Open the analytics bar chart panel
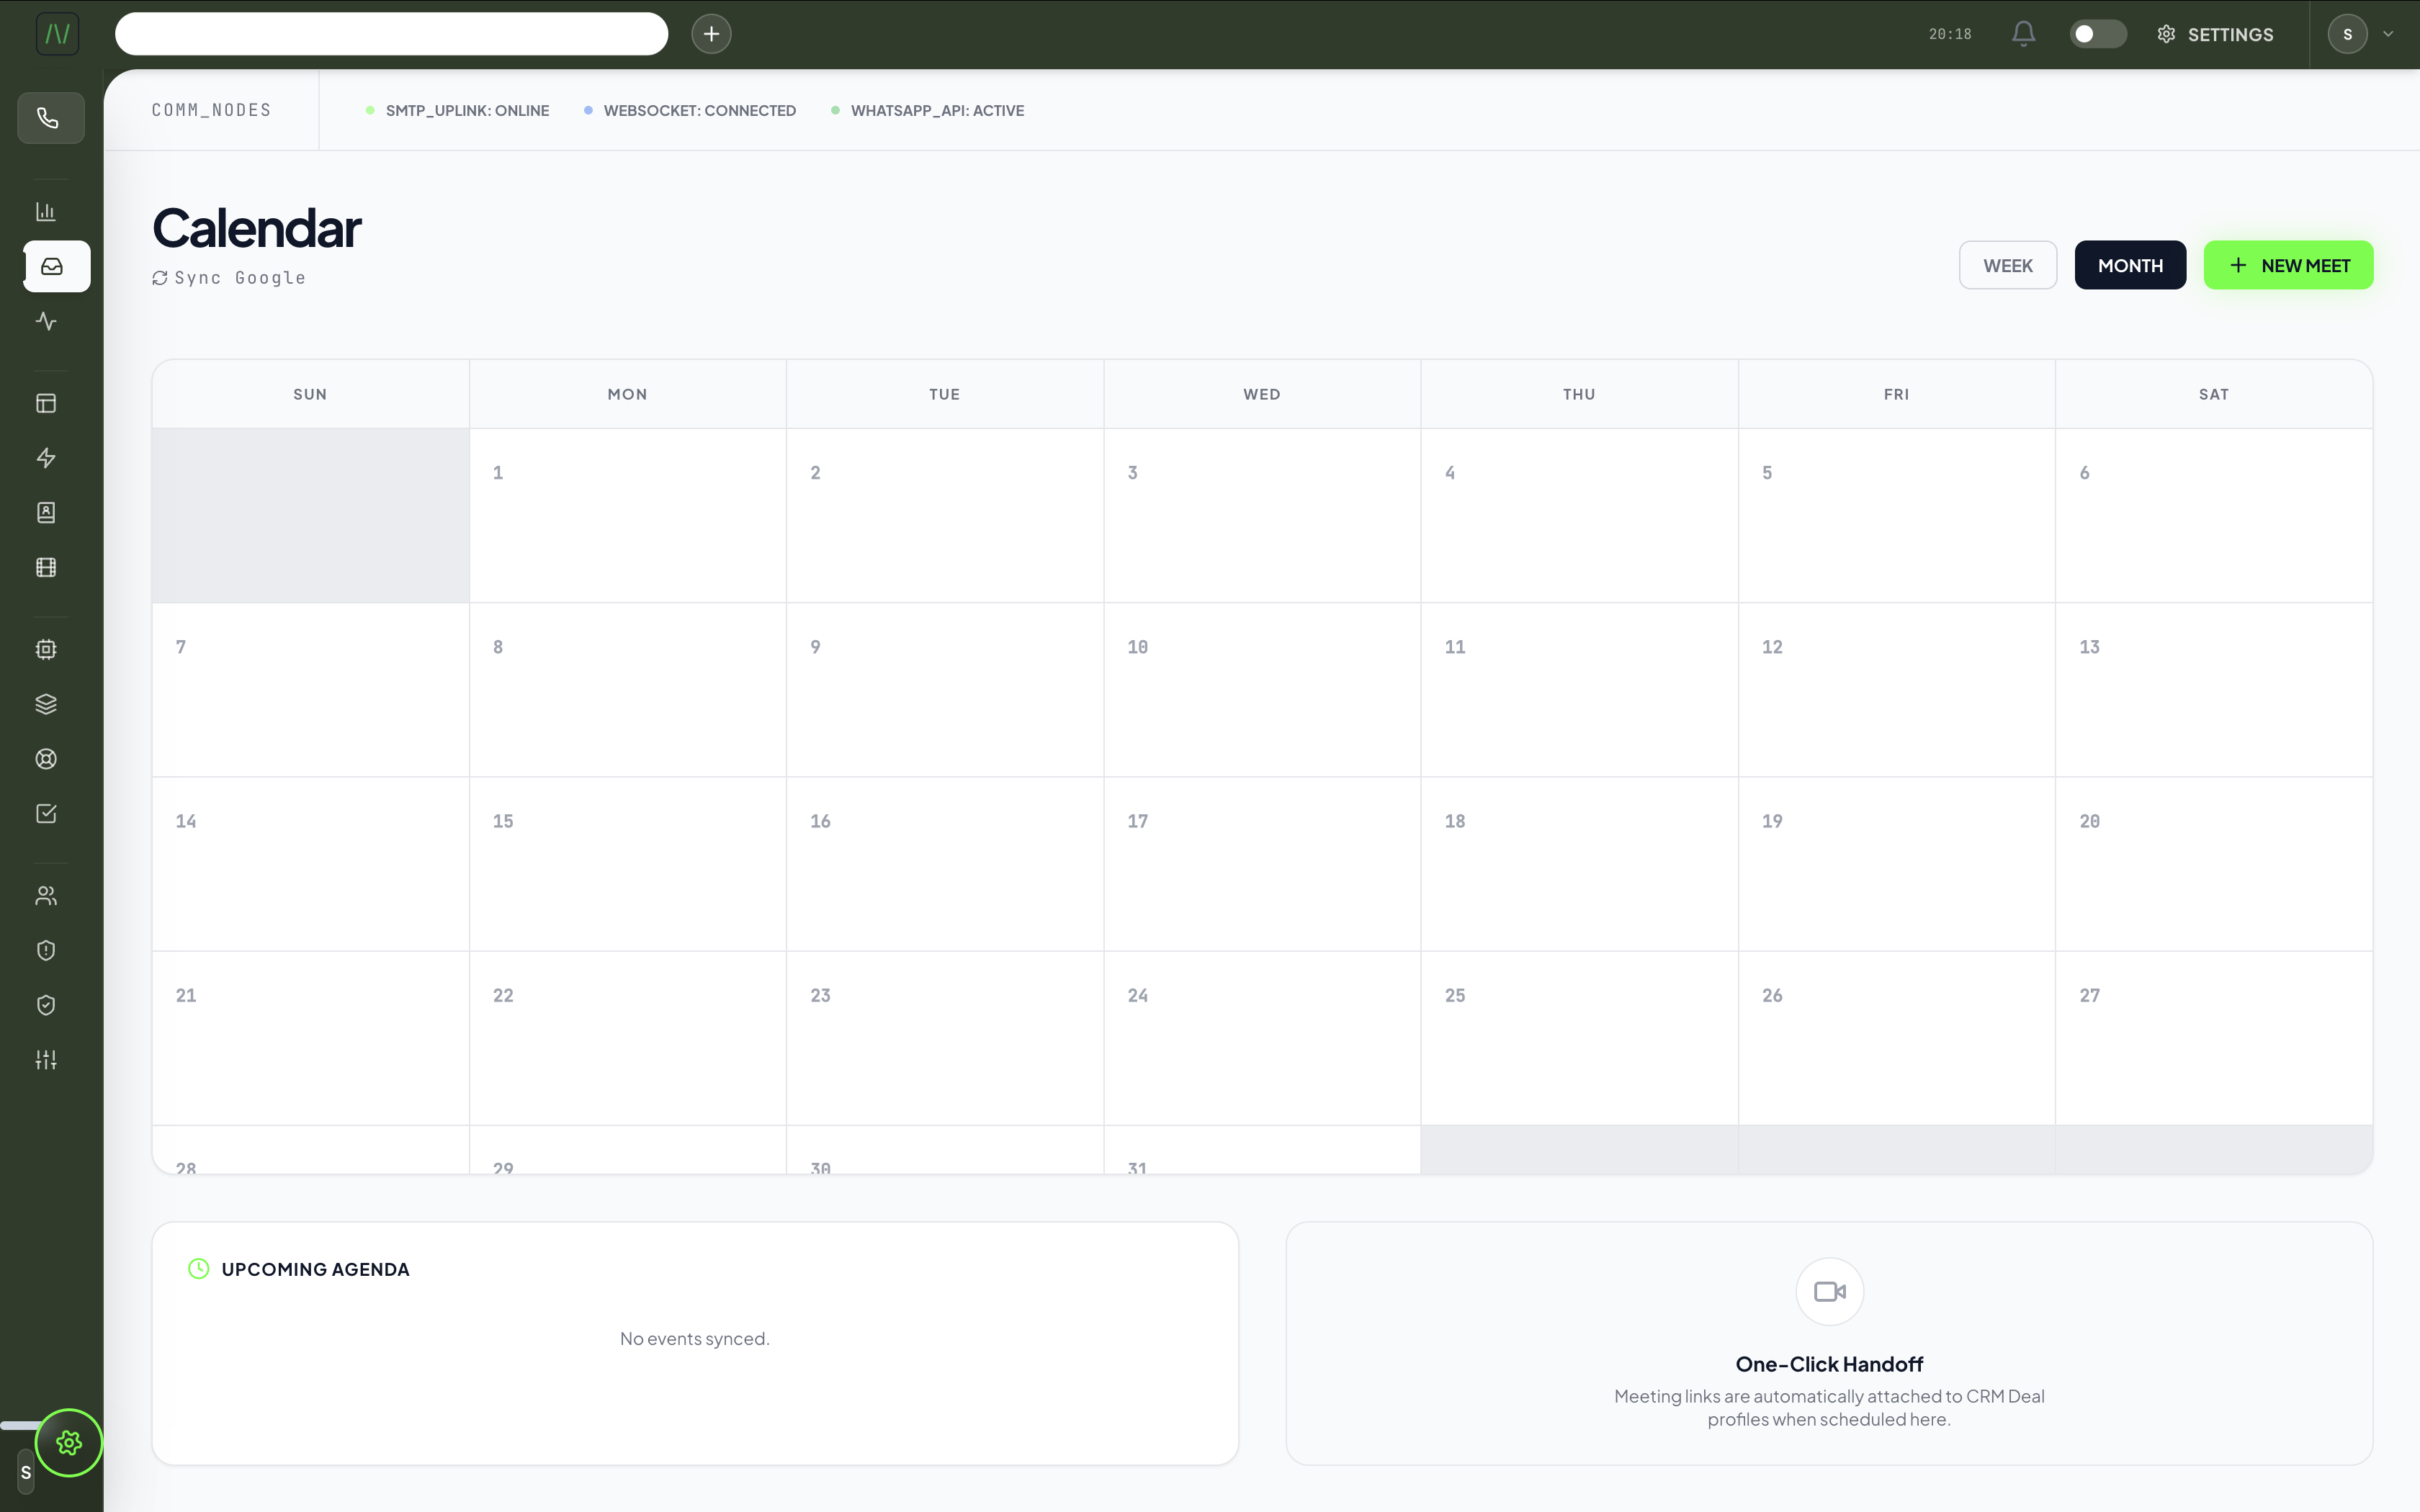2420x1512 pixels. click(46, 211)
